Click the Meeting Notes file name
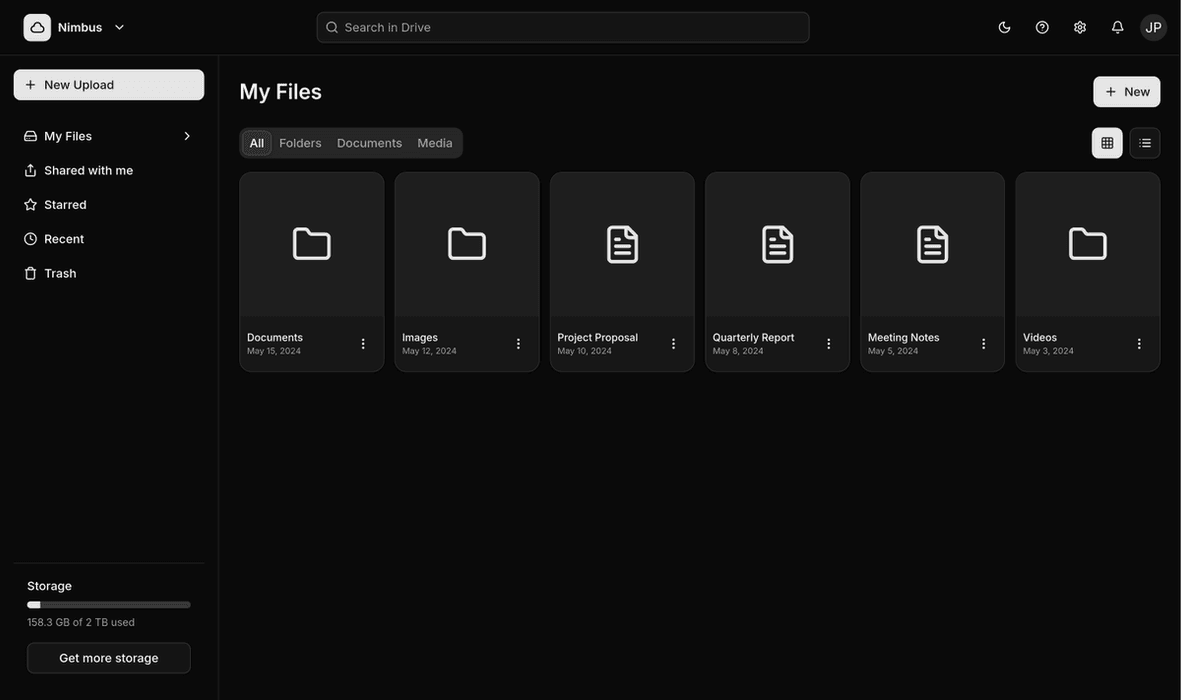 pyautogui.click(x=903, y=338)
